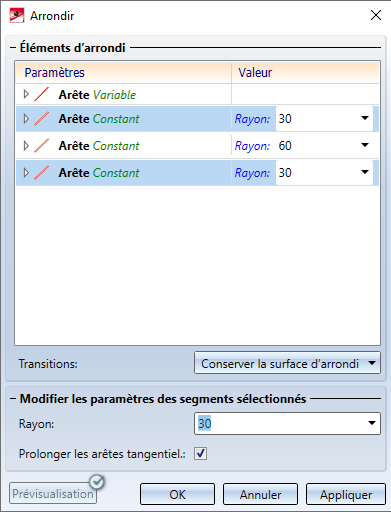The height and width of the screenshot is (512, 391).
Task: Expand the first Arête Constant row
Action: point(26,119)
